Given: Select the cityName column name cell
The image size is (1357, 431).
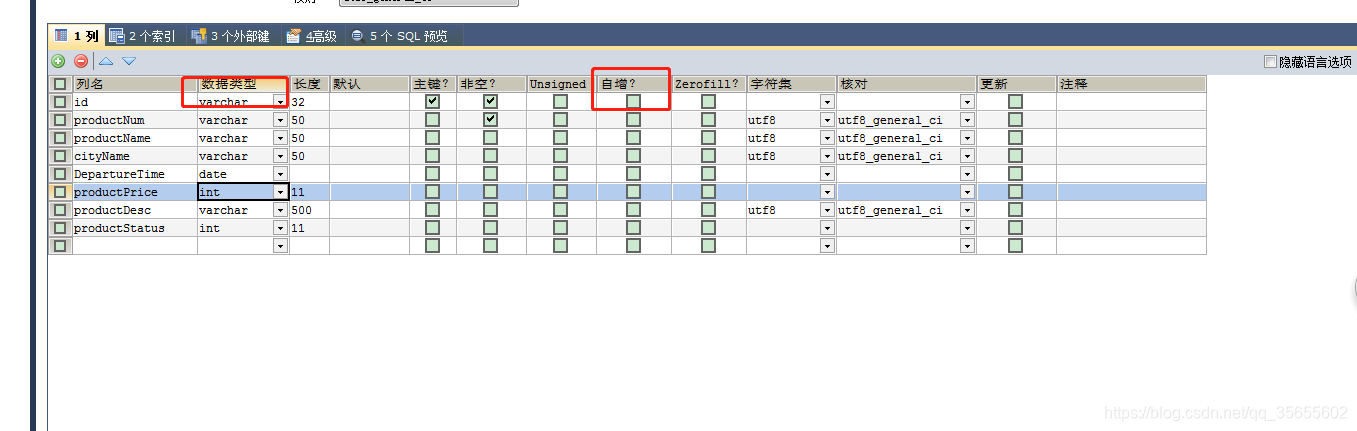Looking at the screenshot, I should (134, 156).
